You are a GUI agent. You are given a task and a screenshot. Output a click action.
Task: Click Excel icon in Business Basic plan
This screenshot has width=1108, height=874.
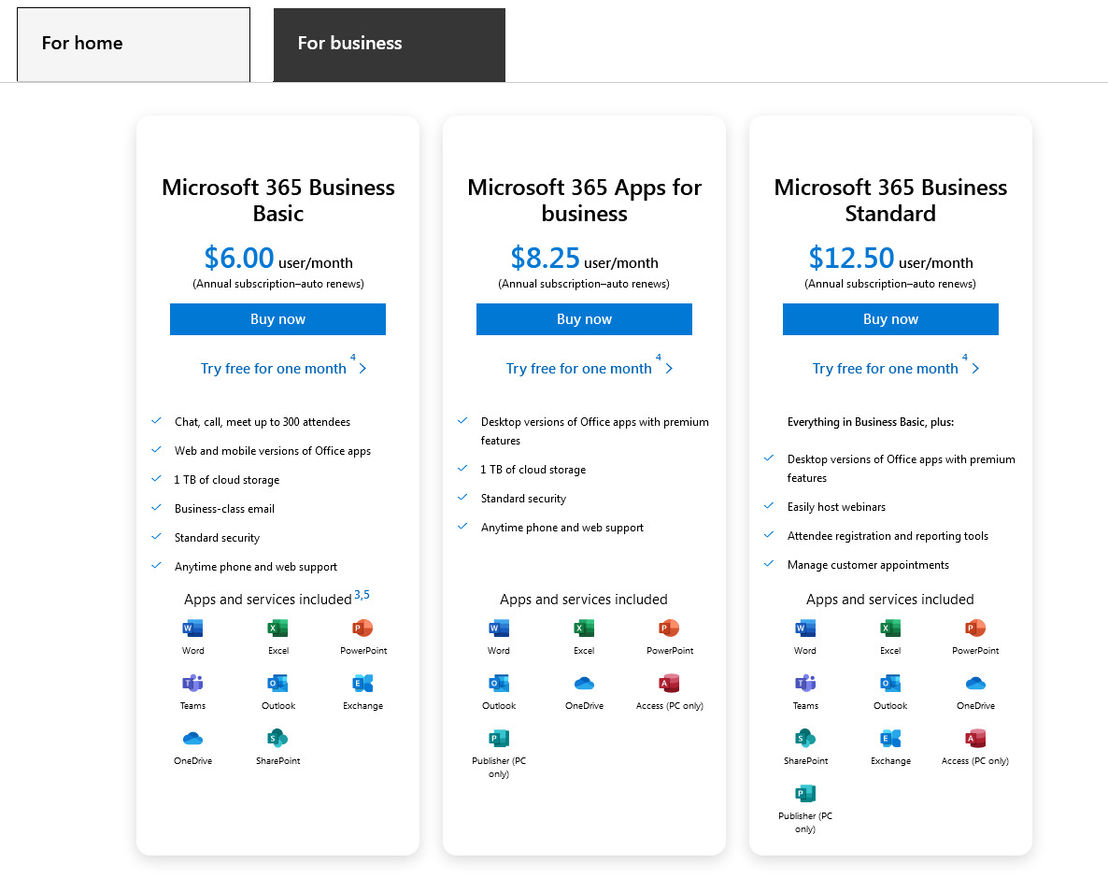coord(278,628)
